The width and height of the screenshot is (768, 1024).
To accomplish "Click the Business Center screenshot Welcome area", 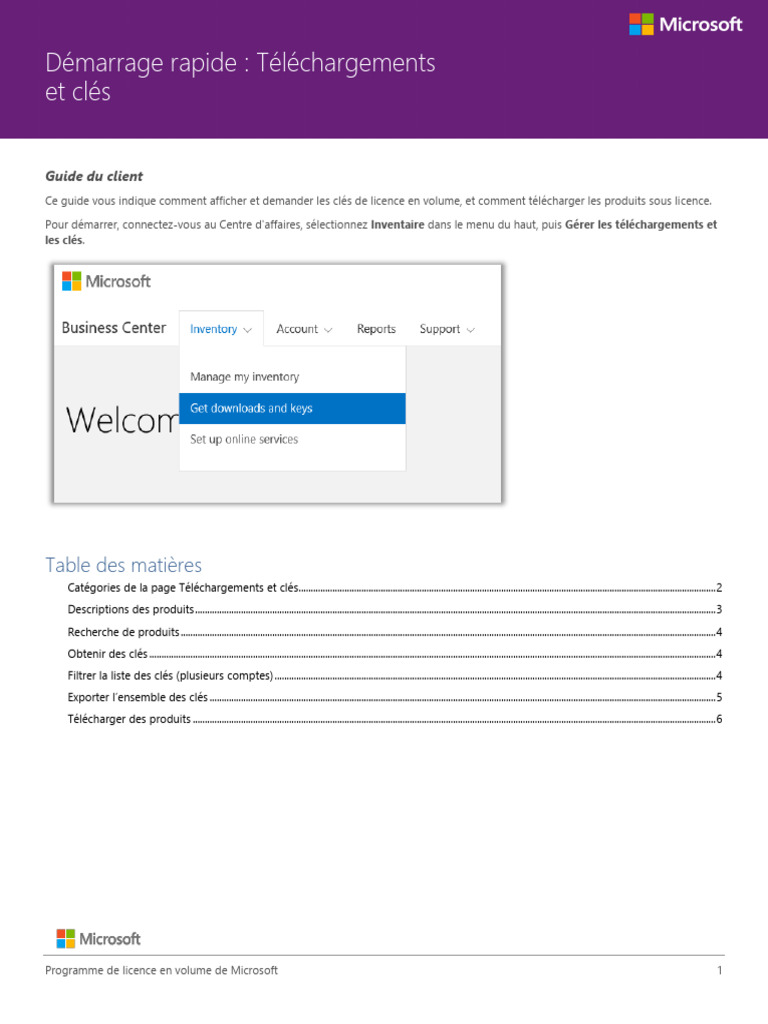I will (x=121, y=420).
